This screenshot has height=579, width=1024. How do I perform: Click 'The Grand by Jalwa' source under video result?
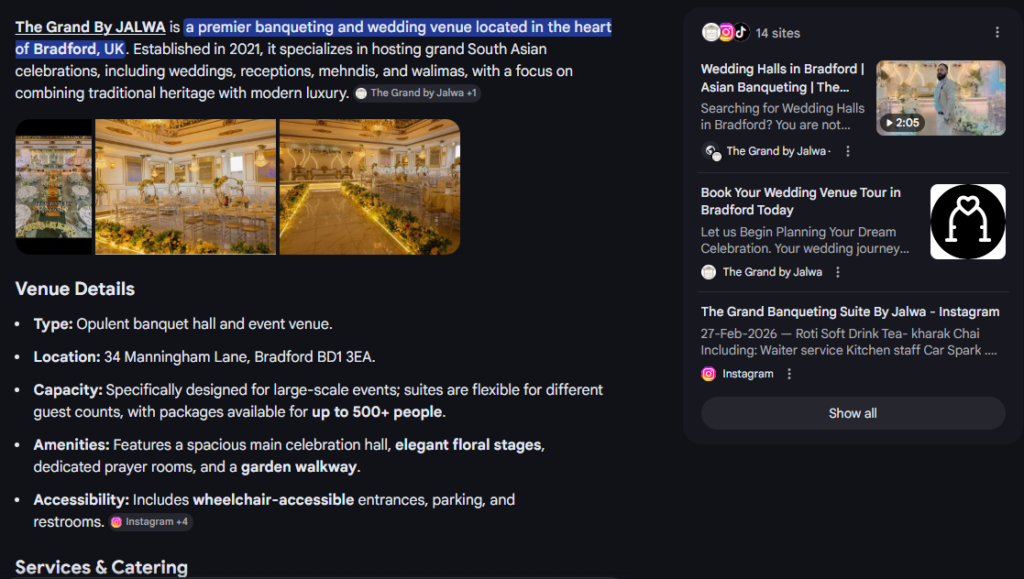pyautogui.click(x=776, y=152)
